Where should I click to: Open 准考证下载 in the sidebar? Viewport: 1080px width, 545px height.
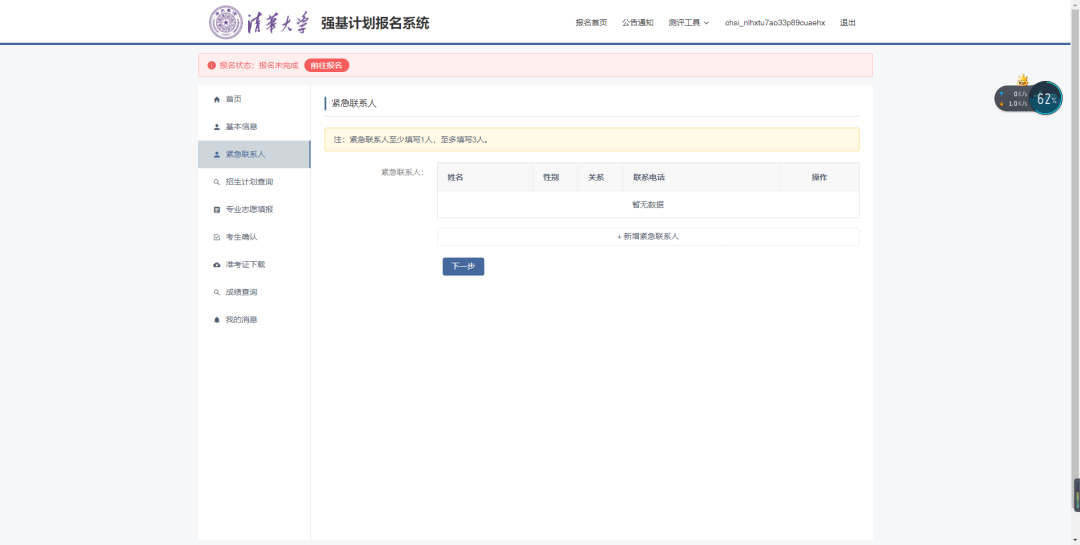coord(254,265)
